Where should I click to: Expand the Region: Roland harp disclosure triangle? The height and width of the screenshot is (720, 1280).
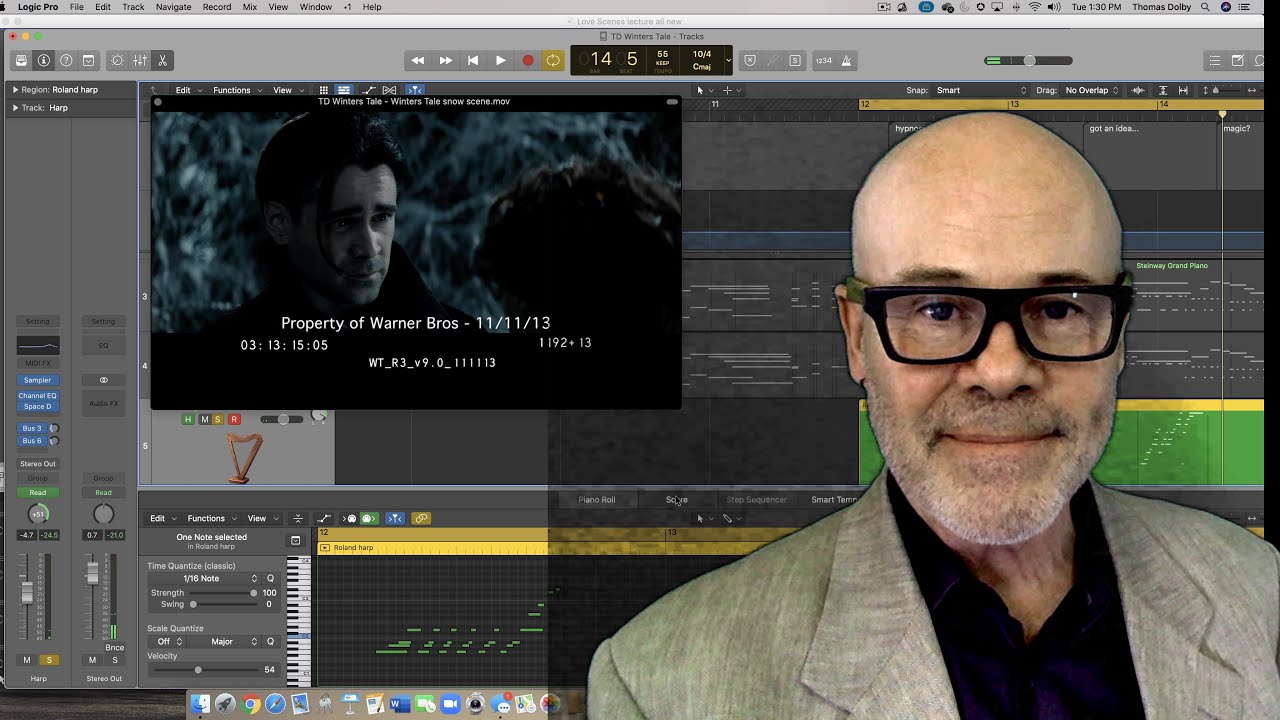[15, 90]
